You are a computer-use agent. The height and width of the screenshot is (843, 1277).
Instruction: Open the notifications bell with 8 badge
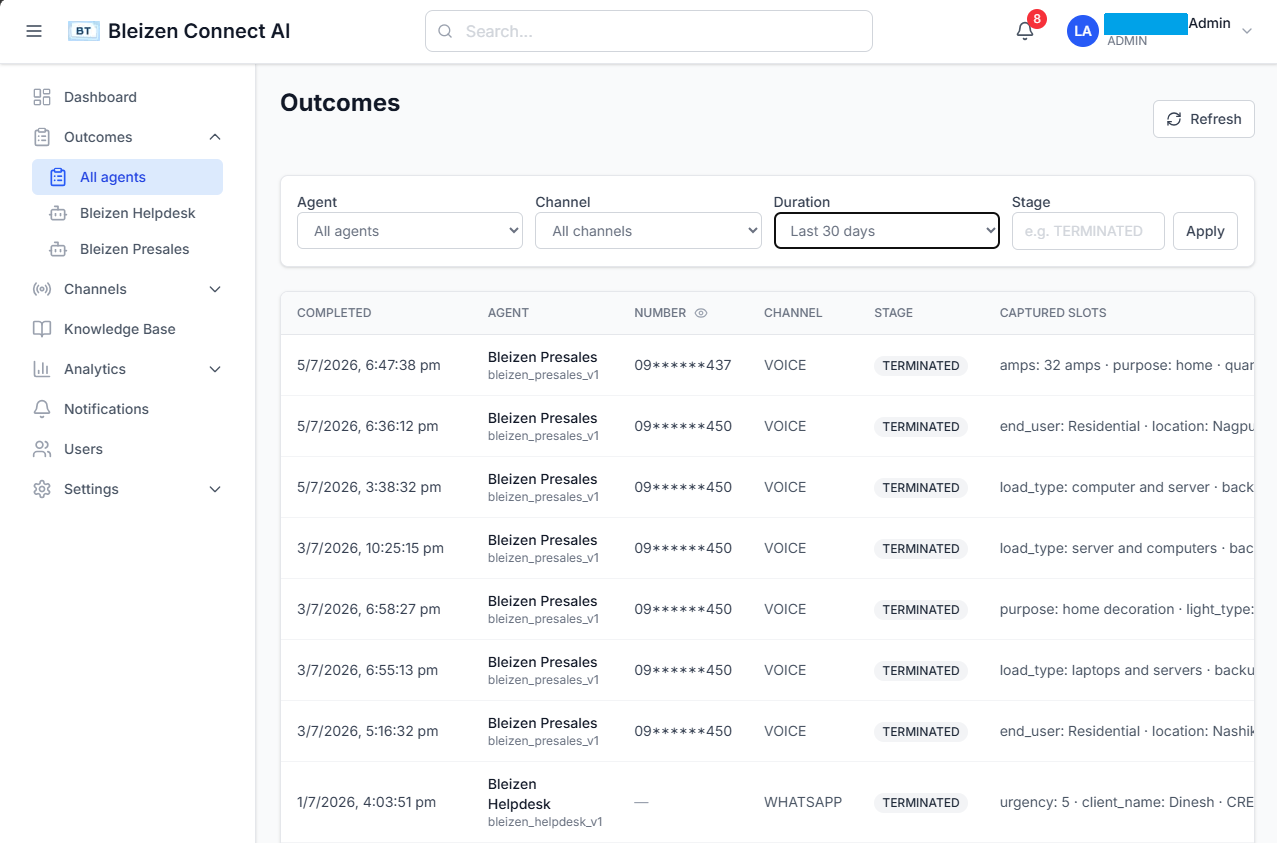(1025, 31)
